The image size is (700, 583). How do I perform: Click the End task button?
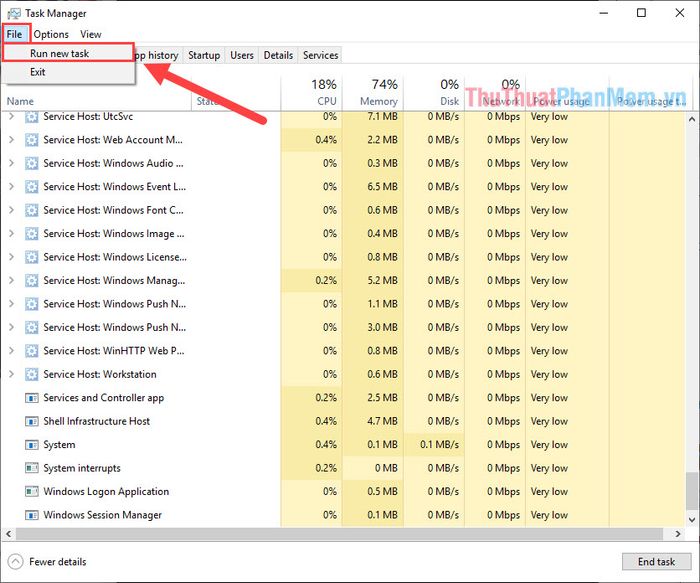click(656, 562)
